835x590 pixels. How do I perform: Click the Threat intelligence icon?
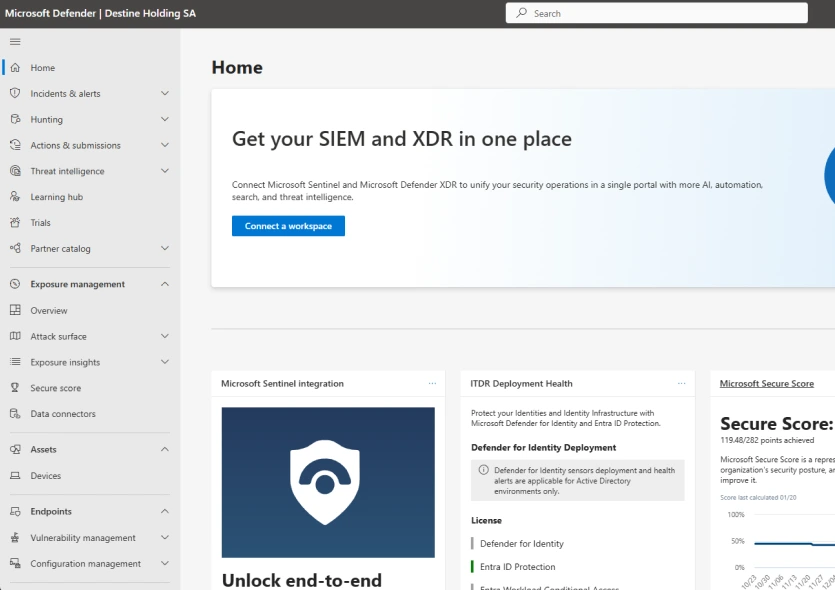pyautogui.click(x=15, y=171)
